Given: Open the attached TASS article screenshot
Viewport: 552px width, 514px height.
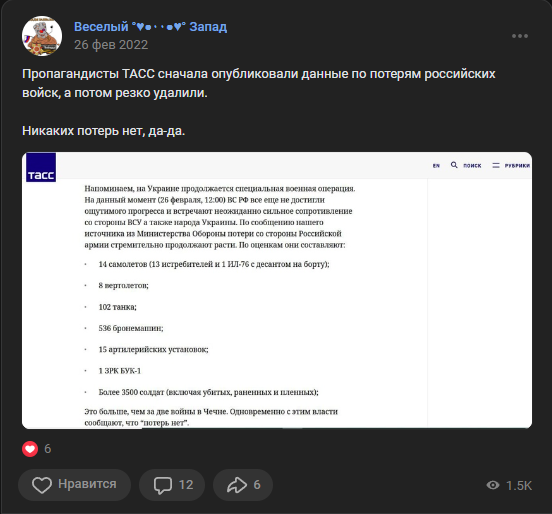Looking at the screenshot, I should coord(277,290).
